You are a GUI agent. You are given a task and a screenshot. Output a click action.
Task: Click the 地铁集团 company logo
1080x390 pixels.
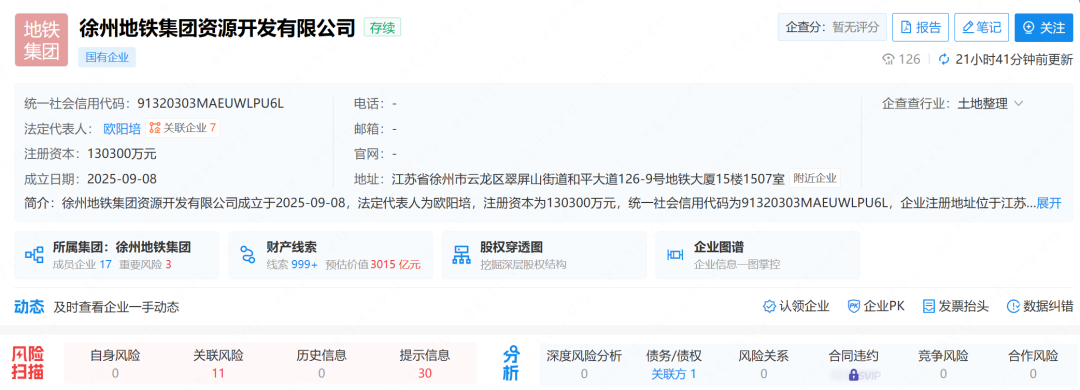(41, 40)
